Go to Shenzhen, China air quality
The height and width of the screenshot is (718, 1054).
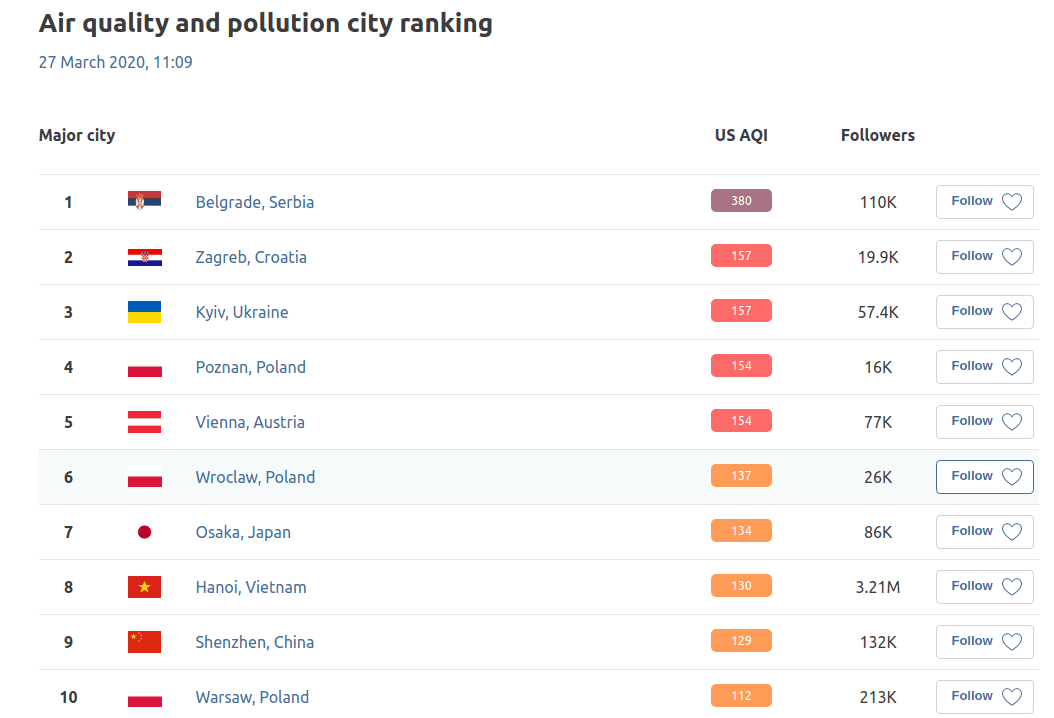click(x=254, y=642)
